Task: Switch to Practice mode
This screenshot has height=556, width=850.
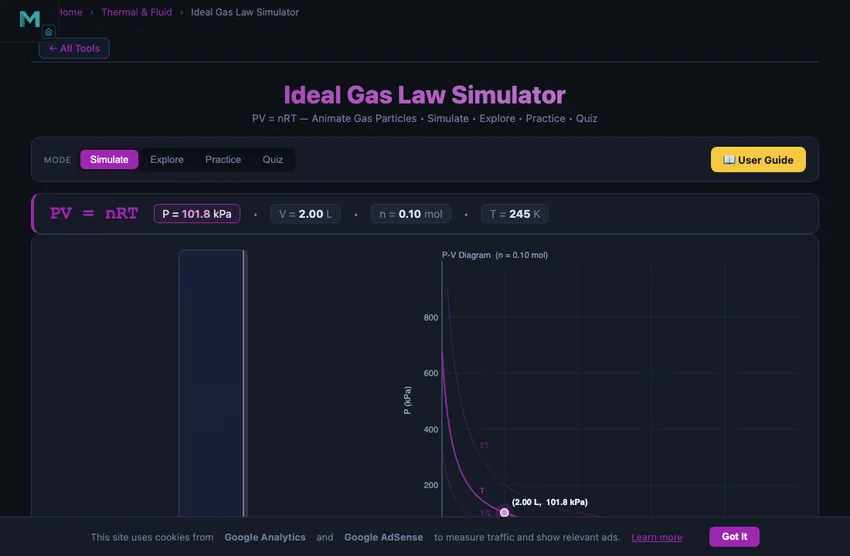Action: pos(223,159)
